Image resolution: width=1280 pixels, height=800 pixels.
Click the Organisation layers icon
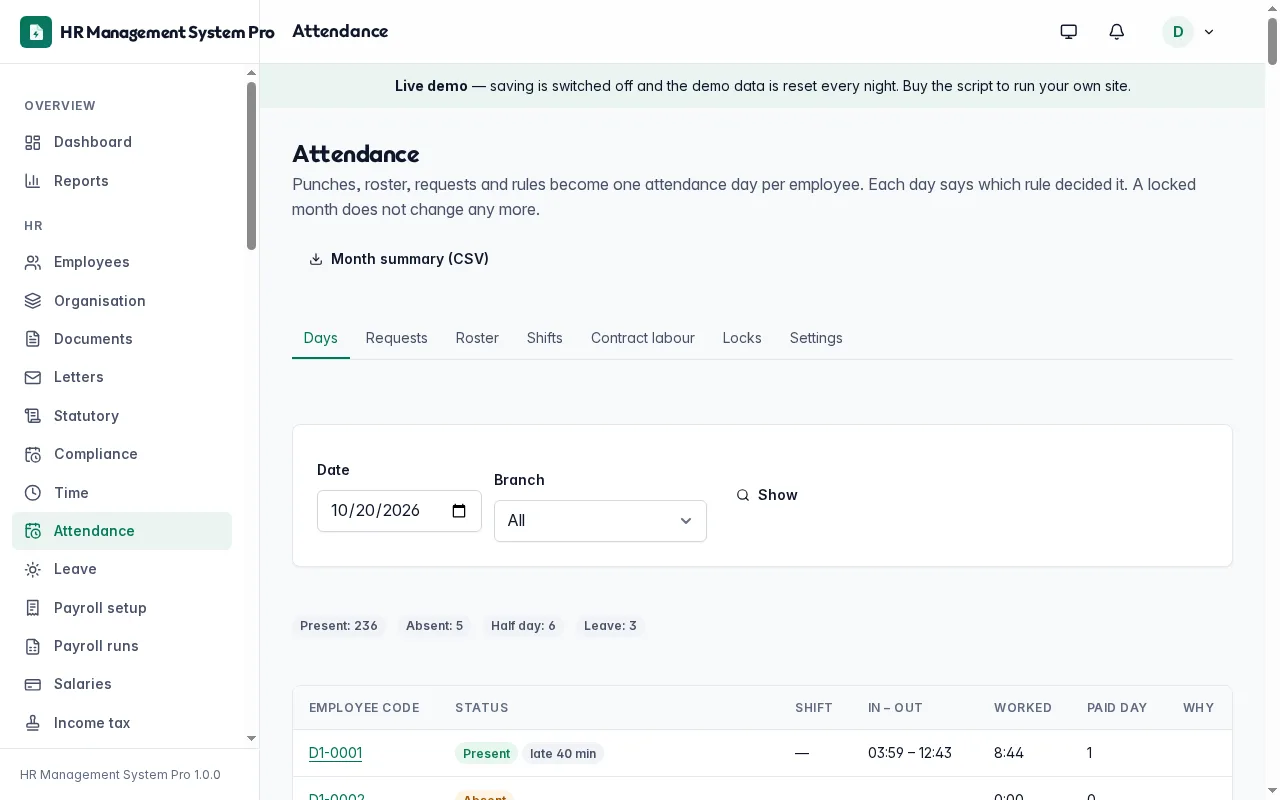(33, 301)
